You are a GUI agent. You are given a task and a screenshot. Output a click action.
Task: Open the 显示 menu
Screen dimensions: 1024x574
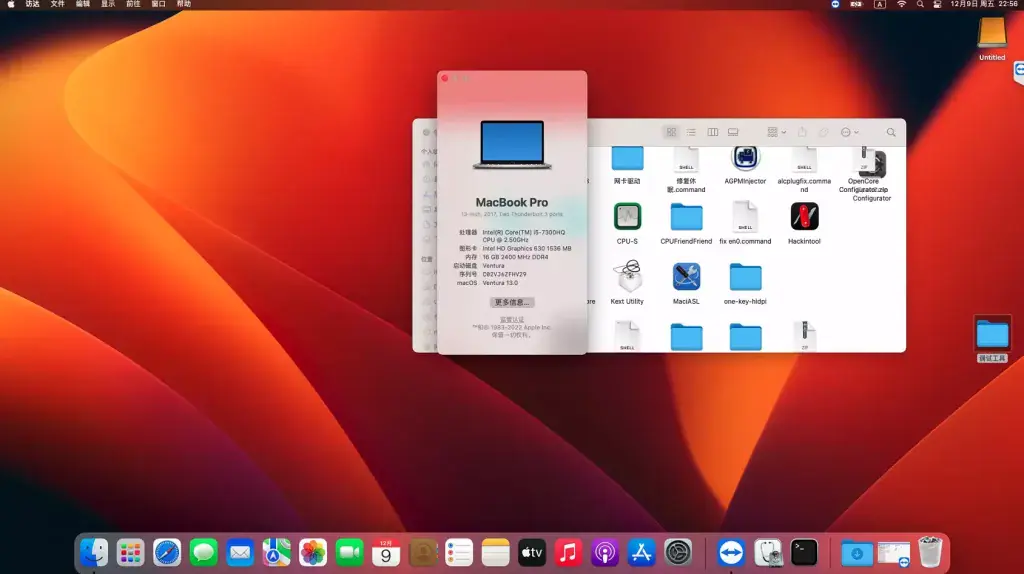pos(108,4)
